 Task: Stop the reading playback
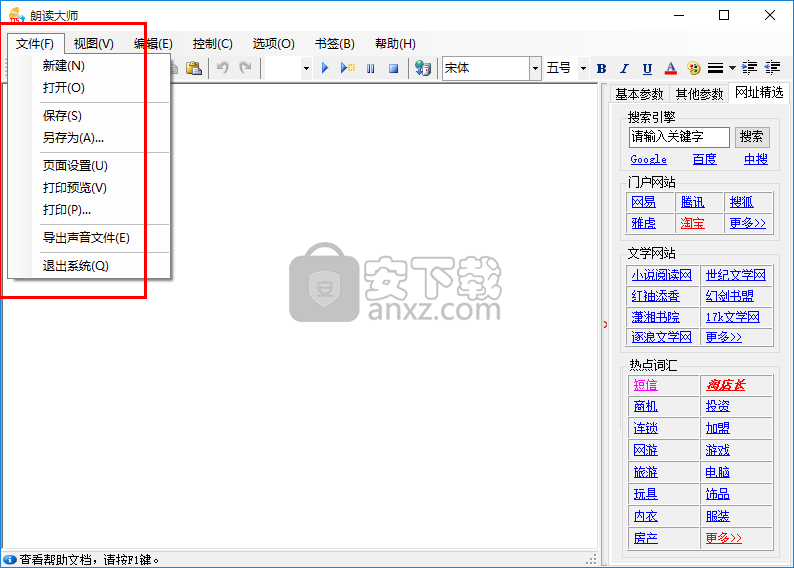tap(393, 68)
